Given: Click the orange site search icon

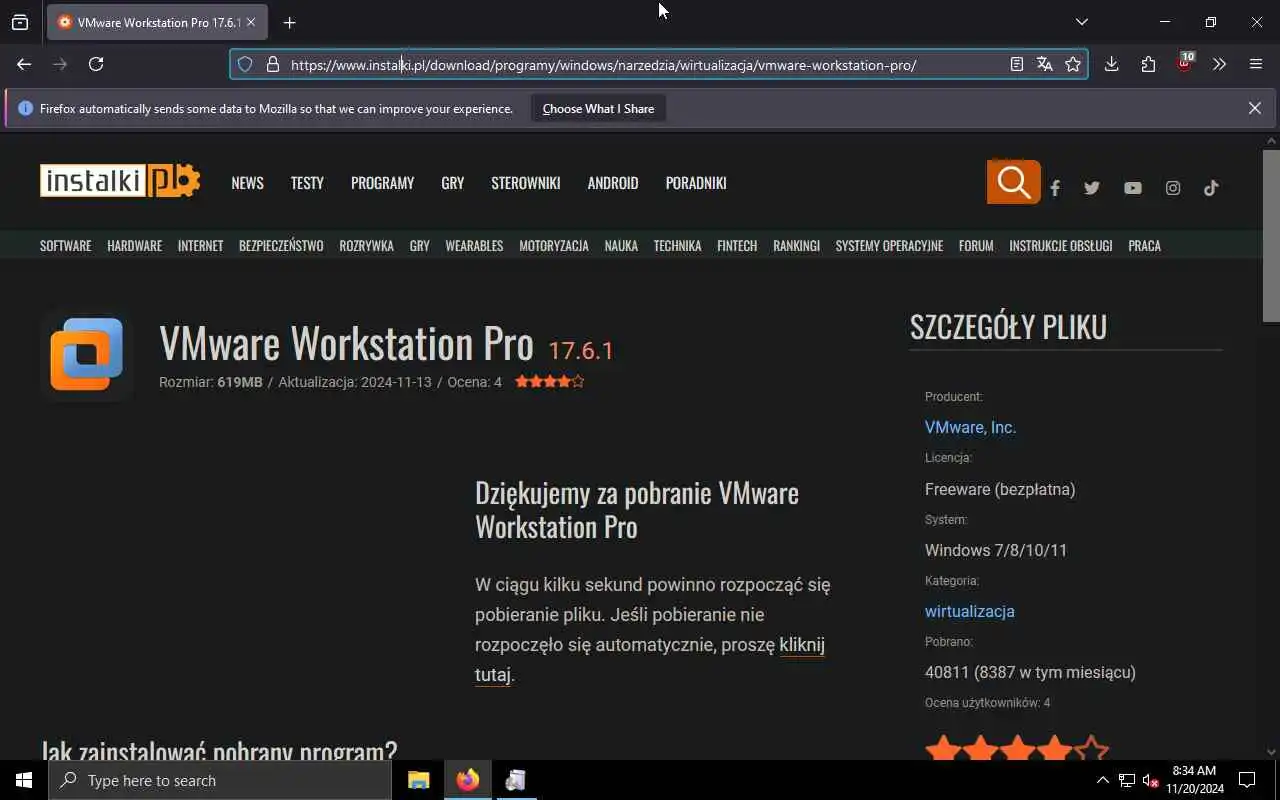Looking at the screenshot, I should click(x=1013, y=182).
